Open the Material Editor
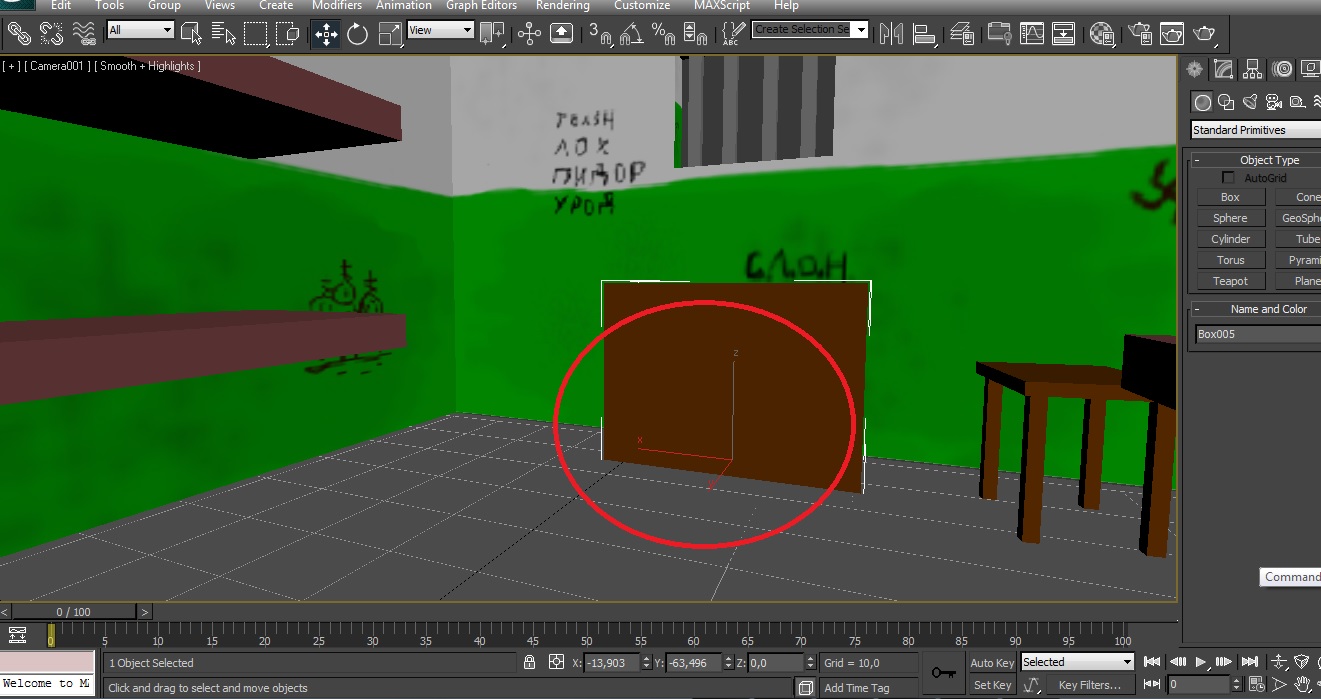This screenshot has width=1321, height=699. [x=1102, y=34]
